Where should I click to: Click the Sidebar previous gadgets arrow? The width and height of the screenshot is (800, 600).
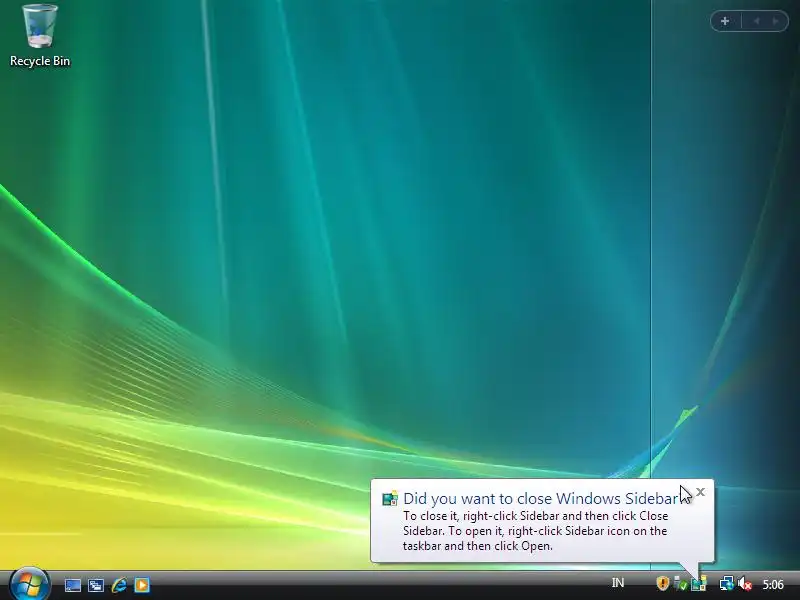click(757, 21)
